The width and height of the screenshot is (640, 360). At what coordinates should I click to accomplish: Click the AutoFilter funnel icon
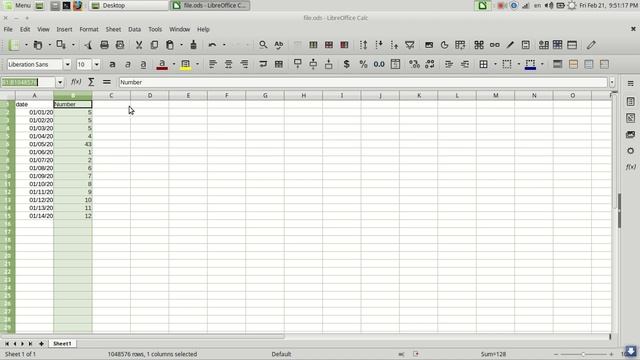[x=409, y=45]
